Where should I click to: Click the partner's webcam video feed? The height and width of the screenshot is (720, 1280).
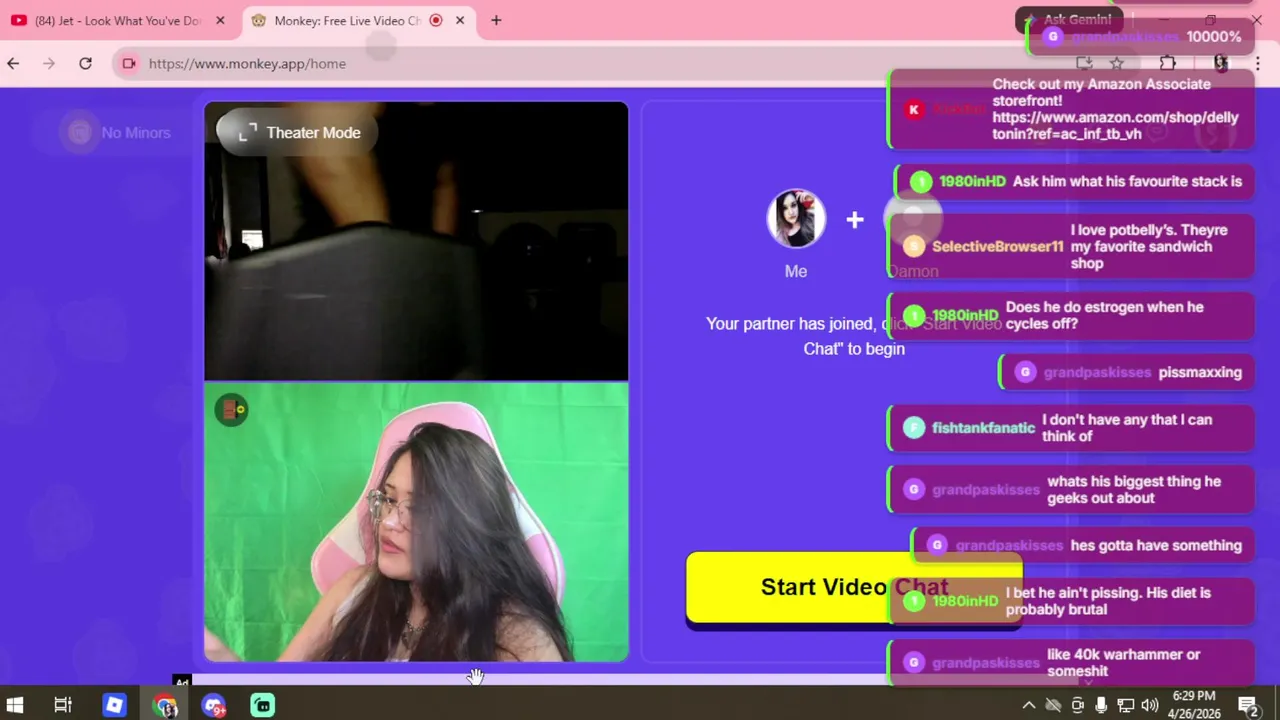416,241
